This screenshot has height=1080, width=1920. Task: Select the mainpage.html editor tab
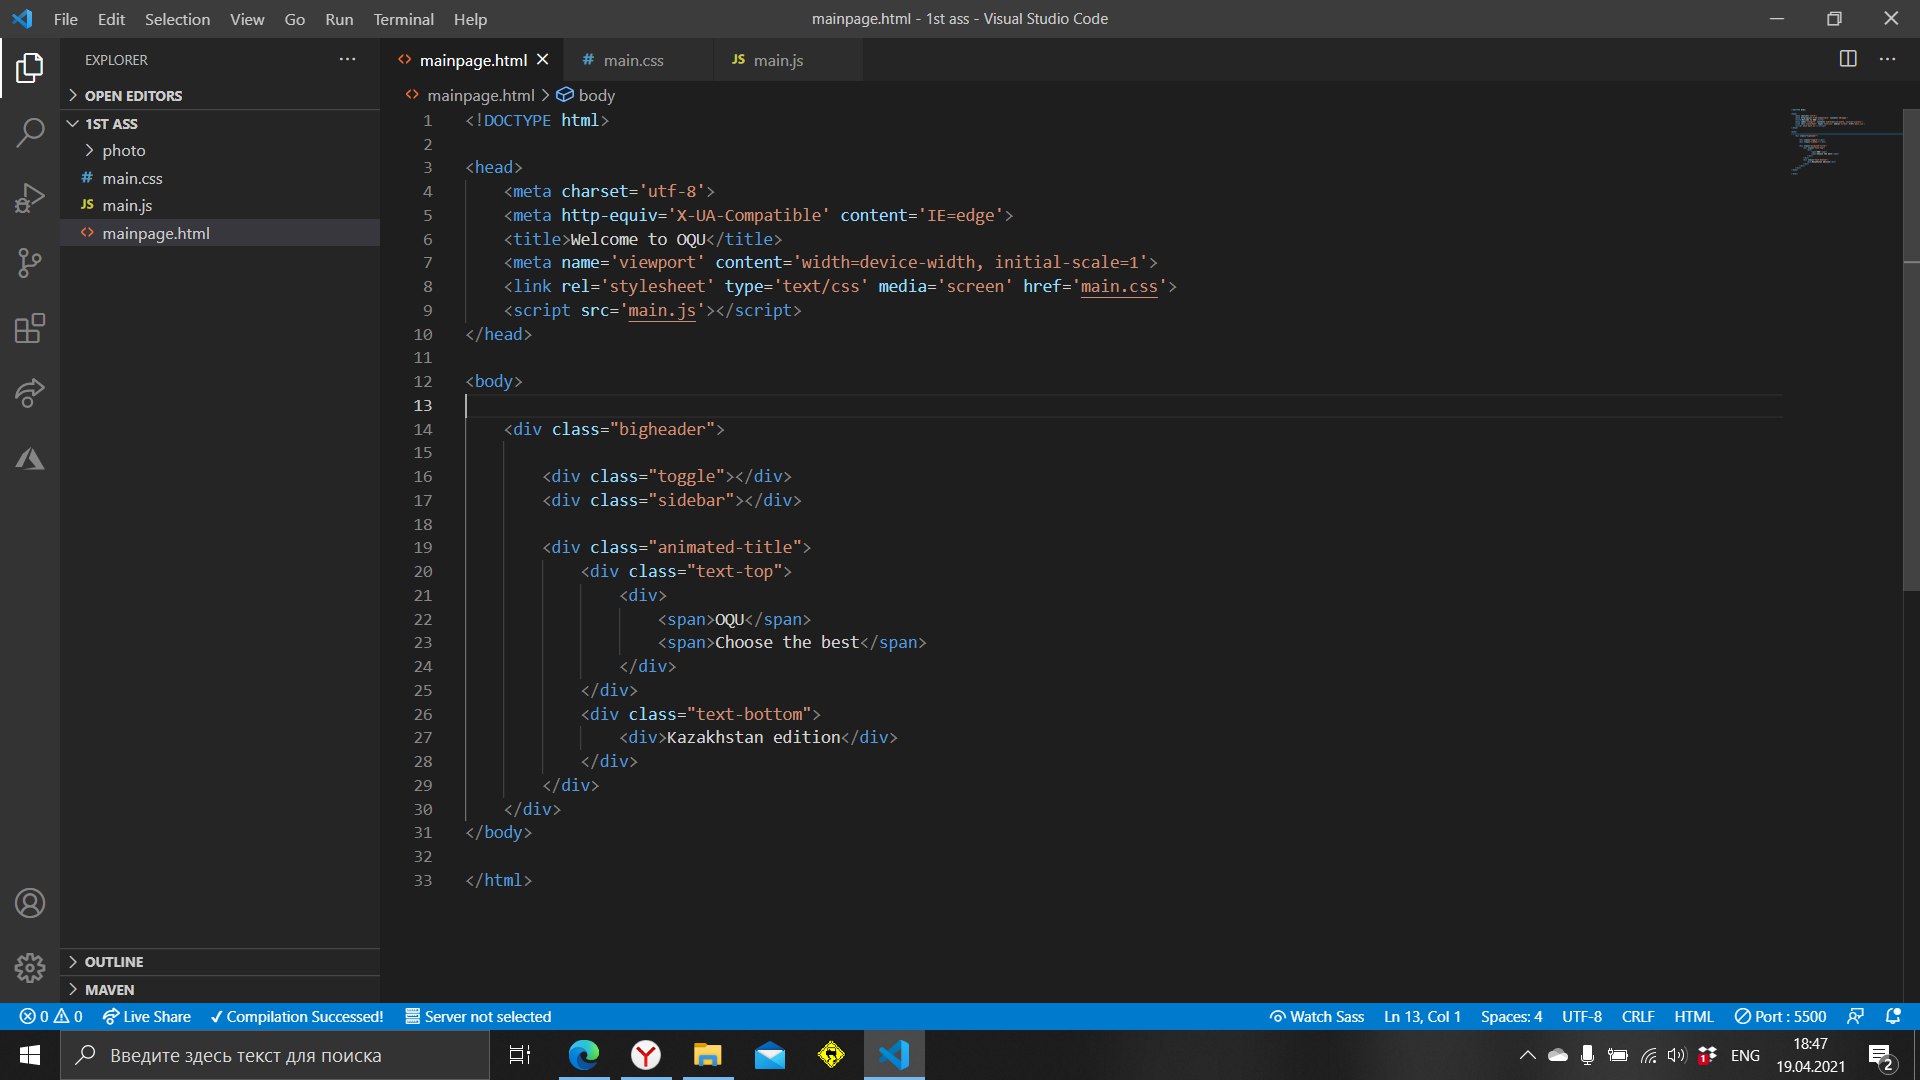[x=472, y=60]
